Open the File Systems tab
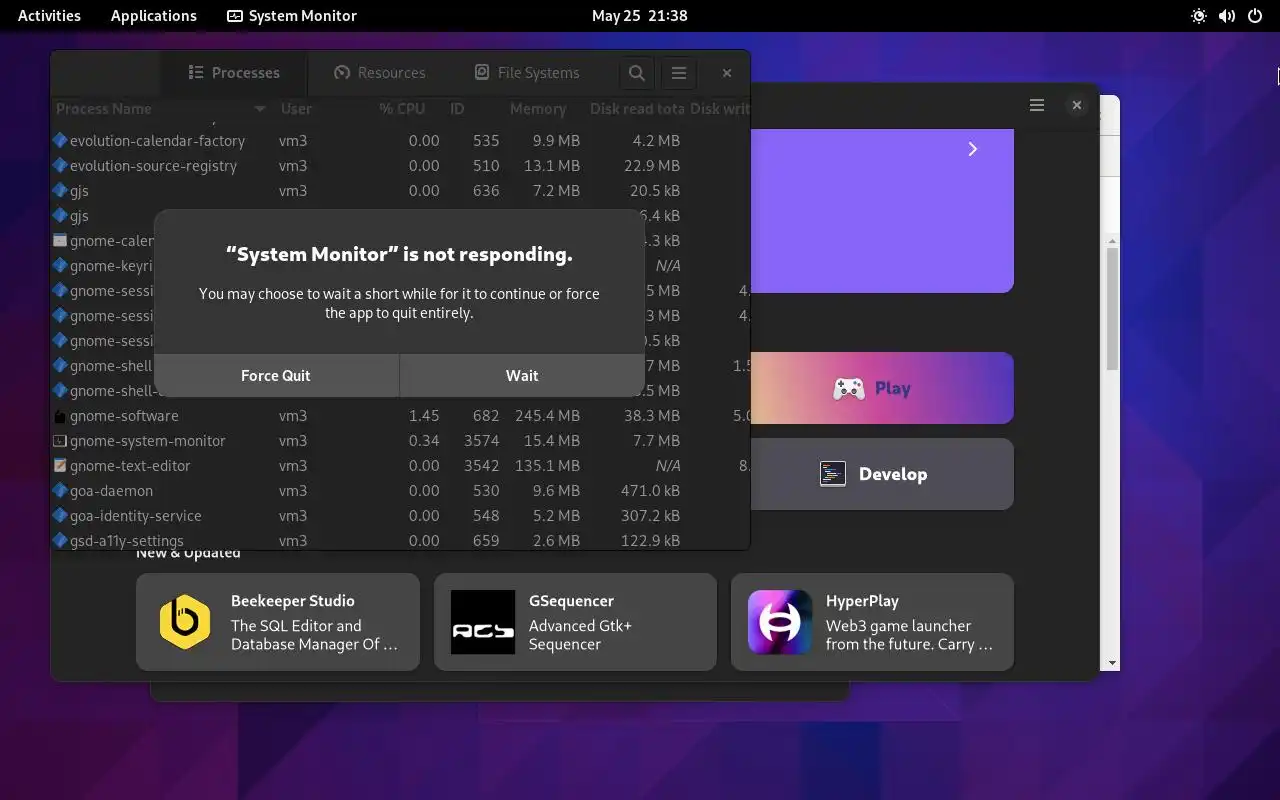The image size is (1280, 800). (x=526, y=73)
